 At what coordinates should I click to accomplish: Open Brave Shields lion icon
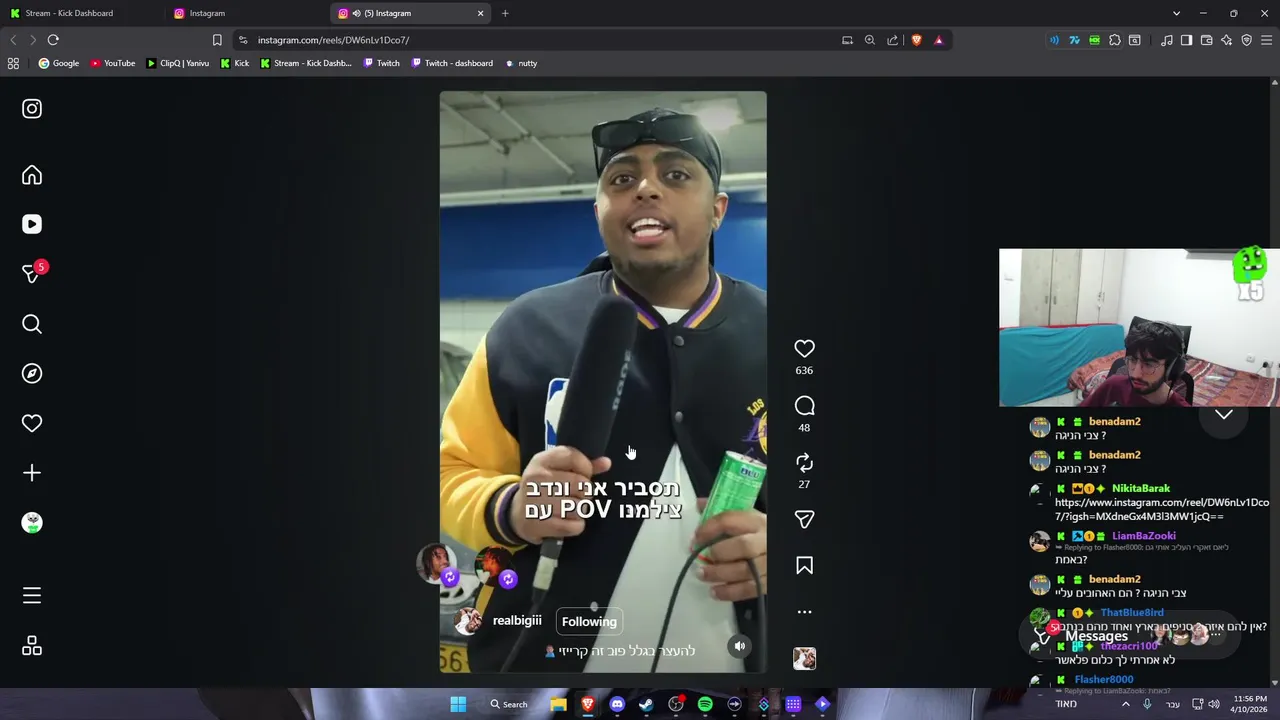pyautogui.click(x=916, y=40)
